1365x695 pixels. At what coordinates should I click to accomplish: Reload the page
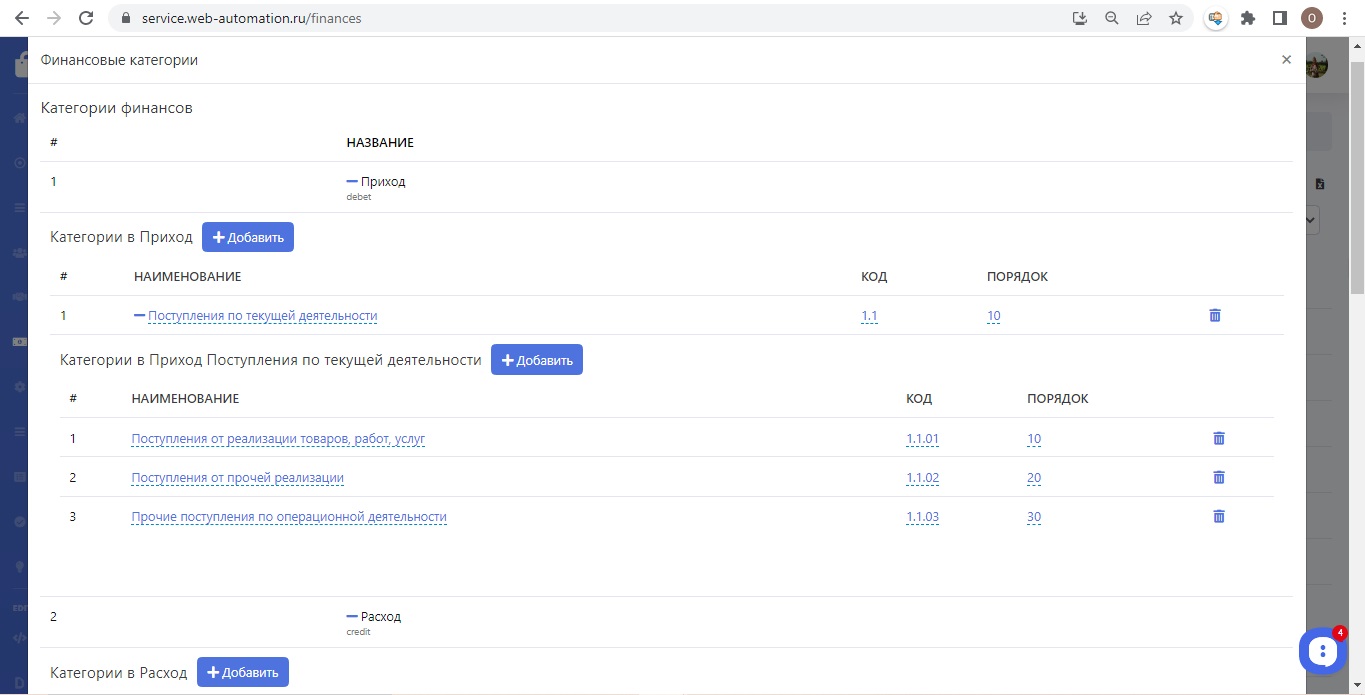(86, 18)
